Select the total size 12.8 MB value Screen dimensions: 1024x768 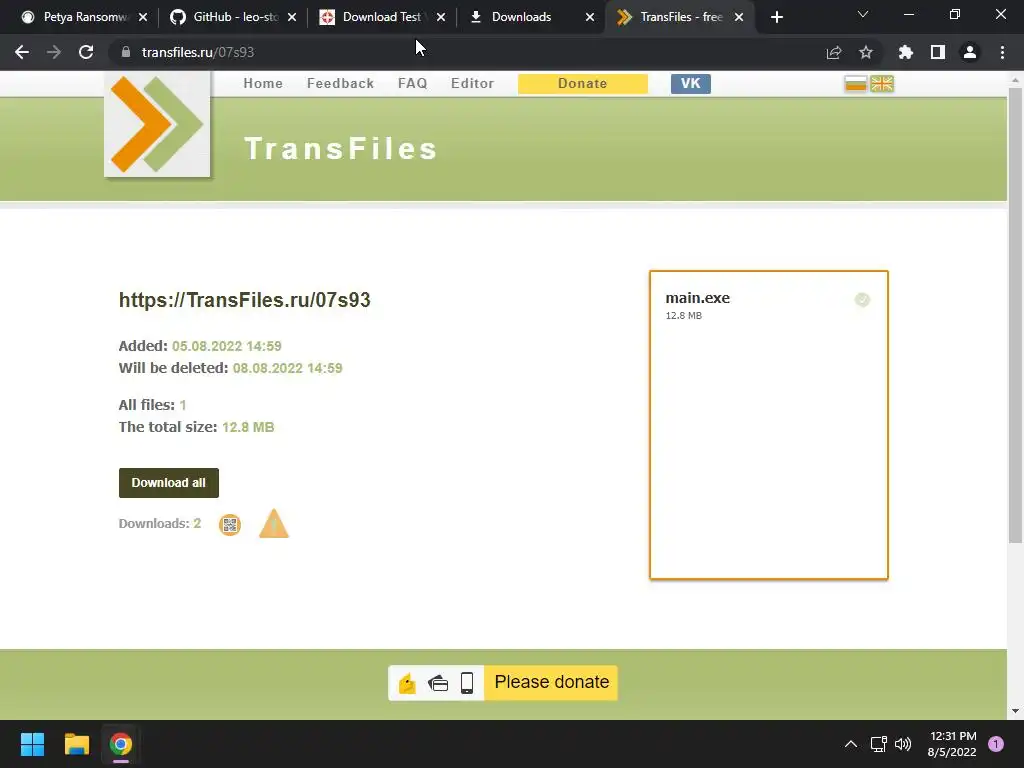pos(248,427)
